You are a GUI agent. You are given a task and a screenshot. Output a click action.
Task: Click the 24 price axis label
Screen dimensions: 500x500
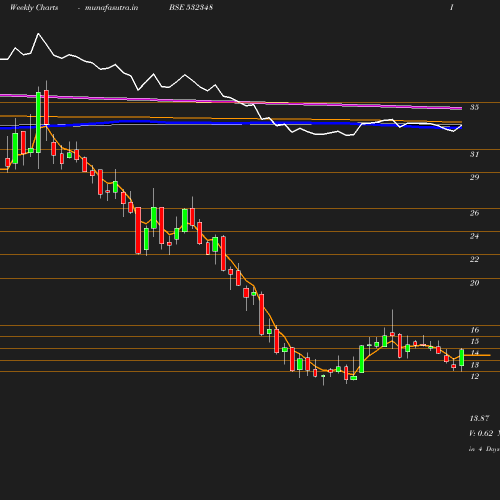click(x=475, y=236)
